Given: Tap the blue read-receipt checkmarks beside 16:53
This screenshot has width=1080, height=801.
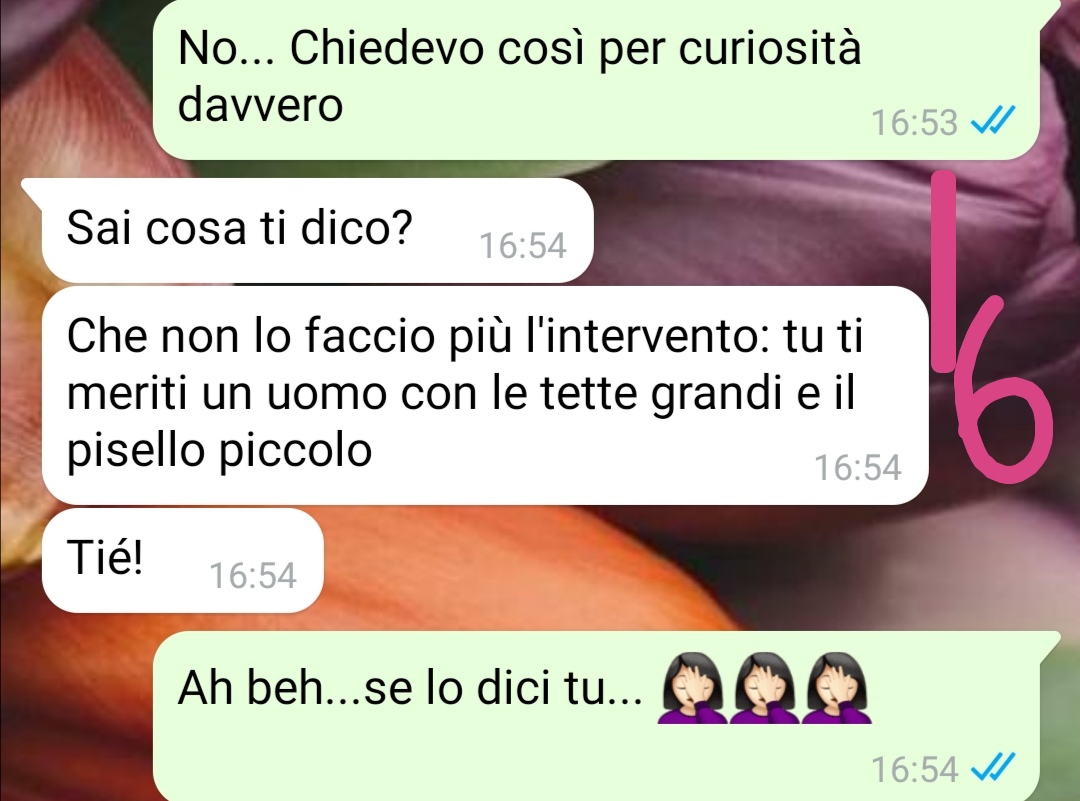Looking at the screenshot, I should pos(993,121).
